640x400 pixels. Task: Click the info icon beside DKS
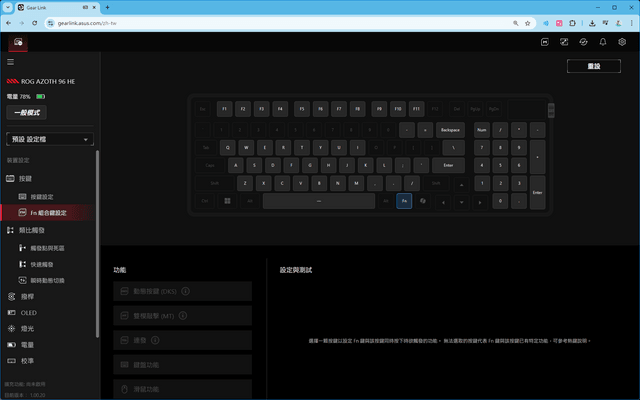(185, 291)
